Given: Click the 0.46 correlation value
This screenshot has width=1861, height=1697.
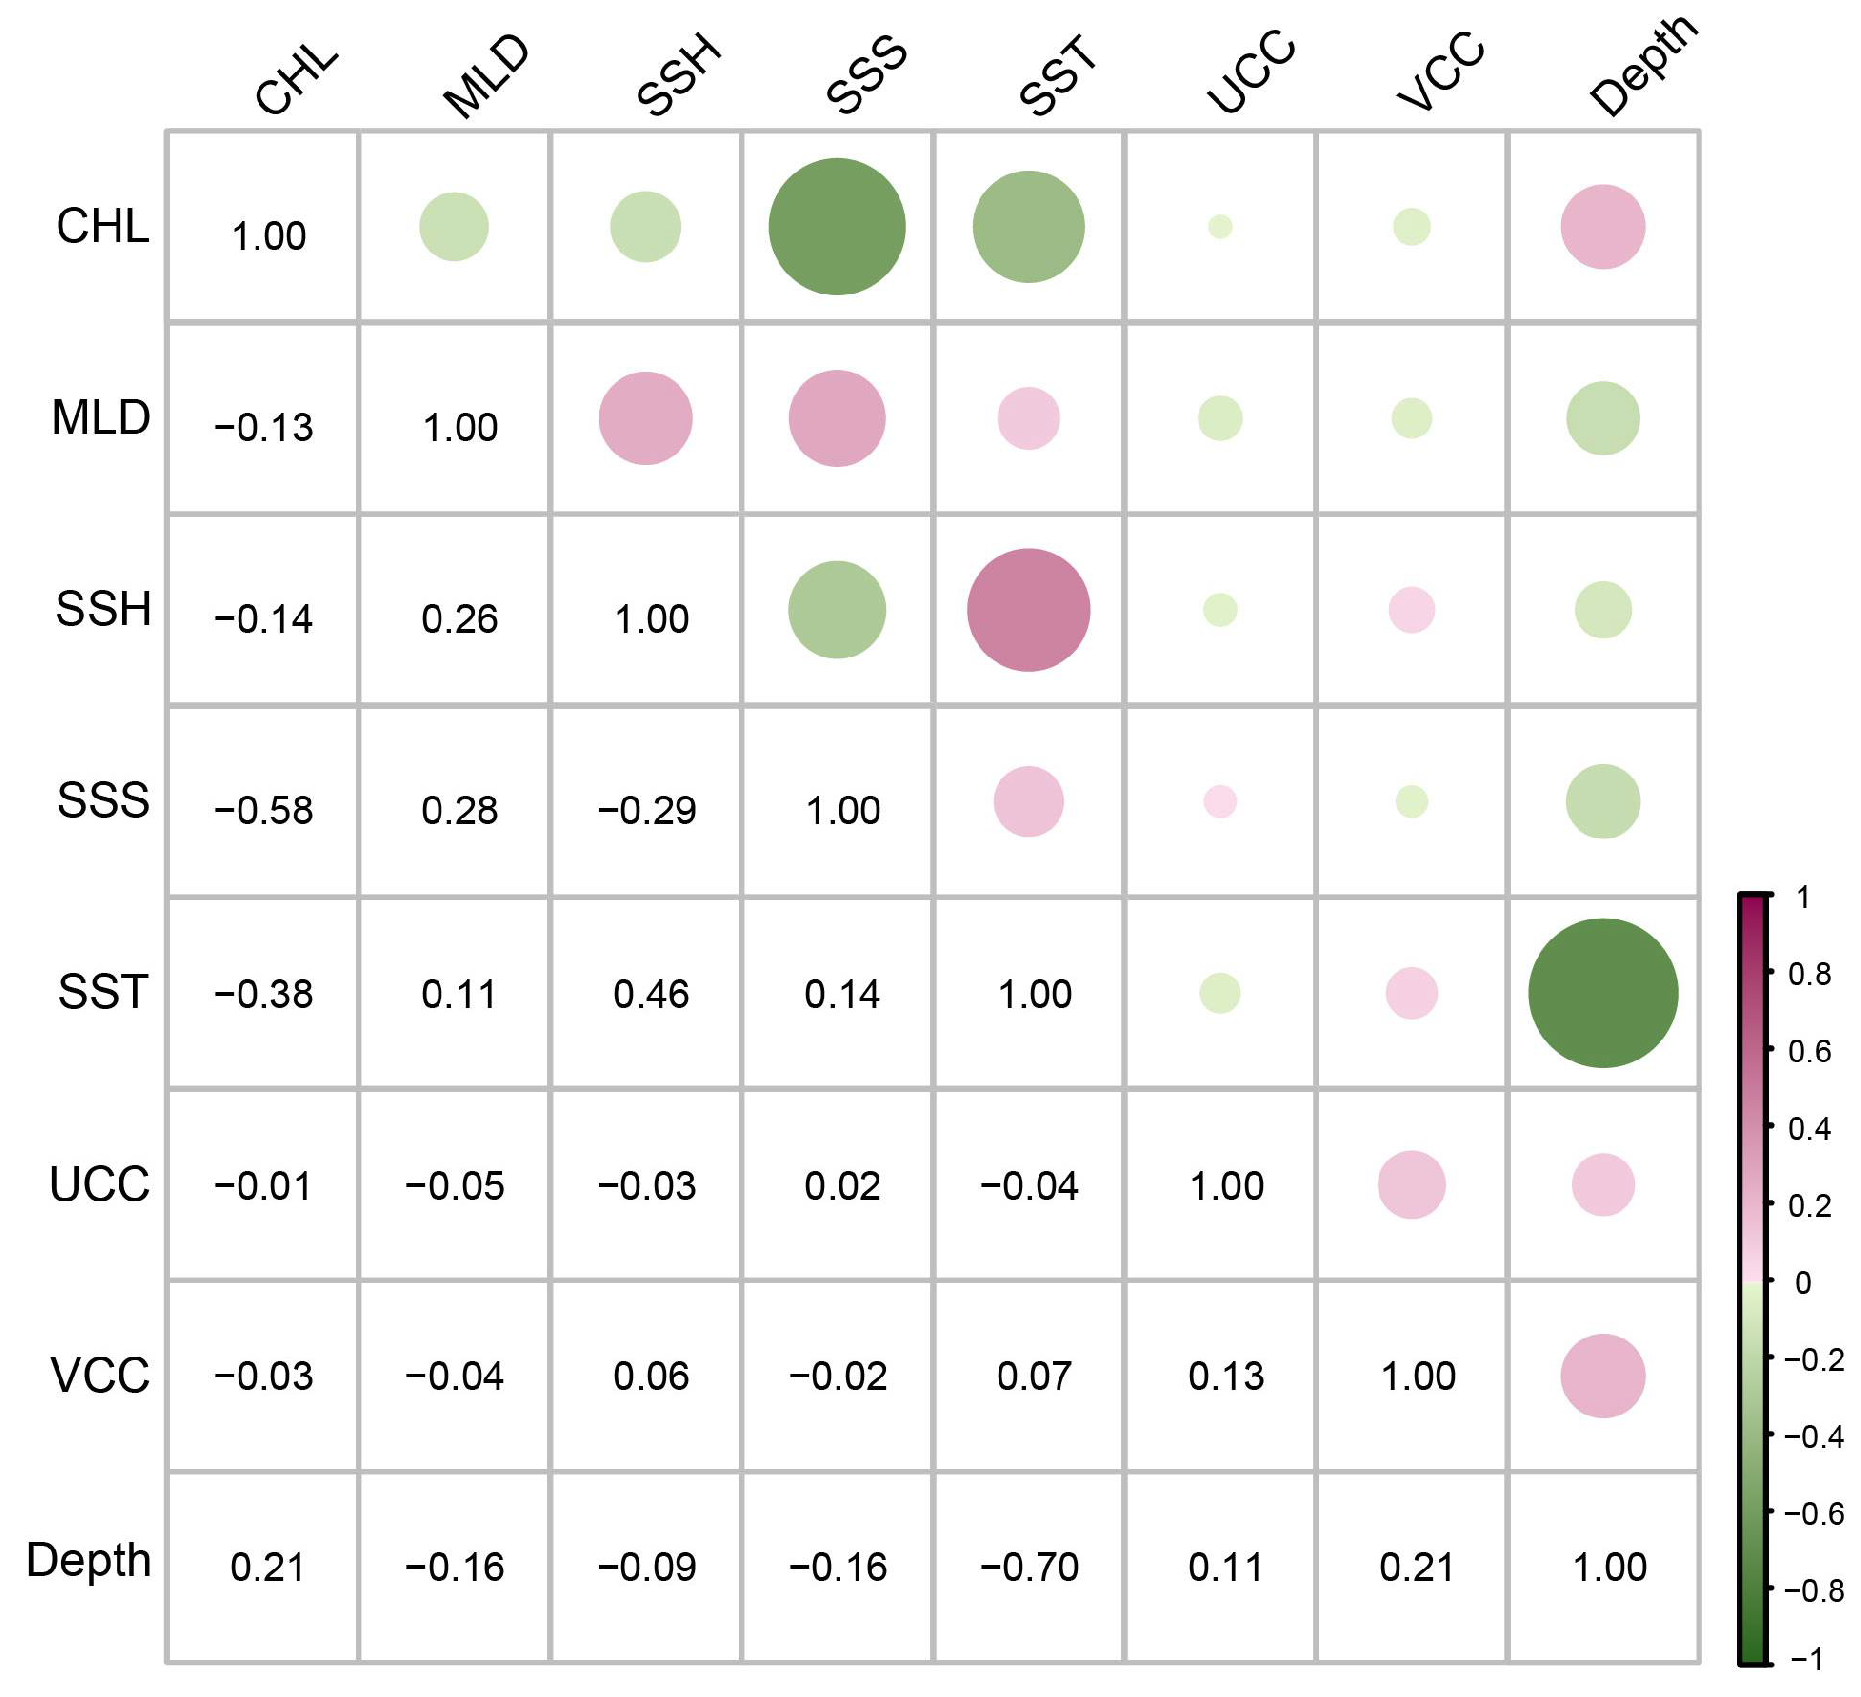Looking at the screenshot, I should point(651,994).
